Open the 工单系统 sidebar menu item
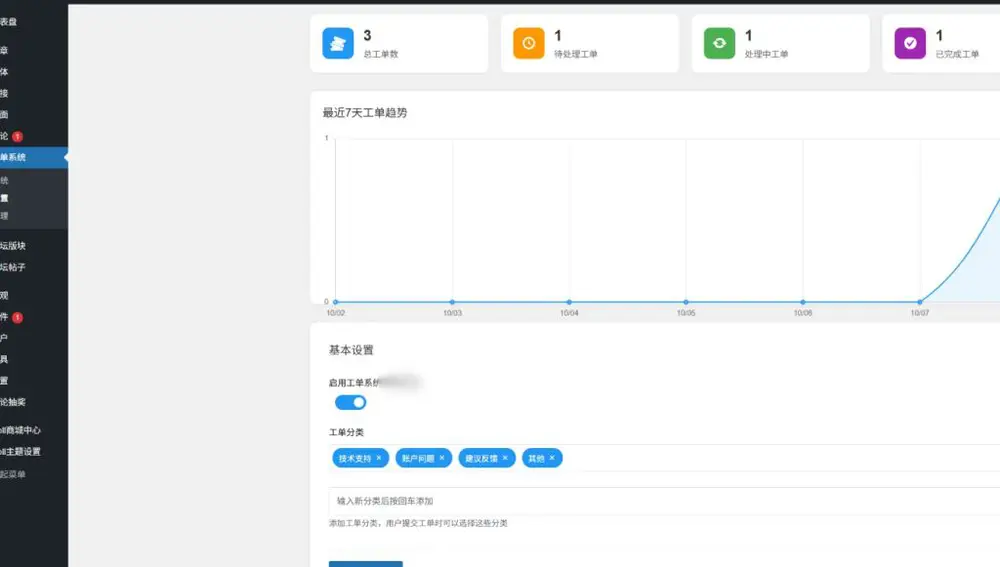The image size is (1000, 567). pyautogui.click(x=34, y=158)
